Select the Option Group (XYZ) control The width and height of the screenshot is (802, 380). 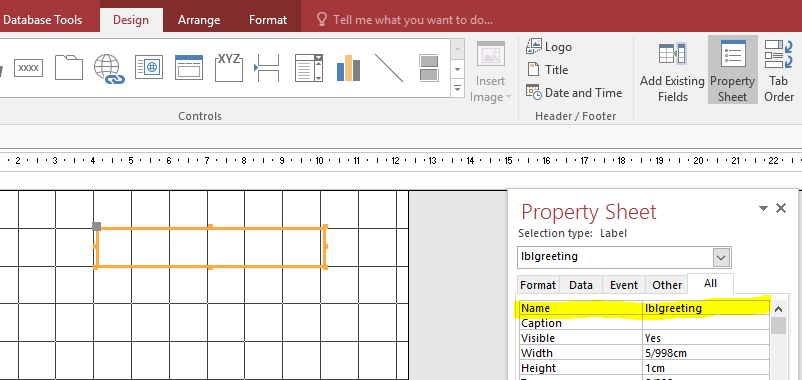click(229, 67)
